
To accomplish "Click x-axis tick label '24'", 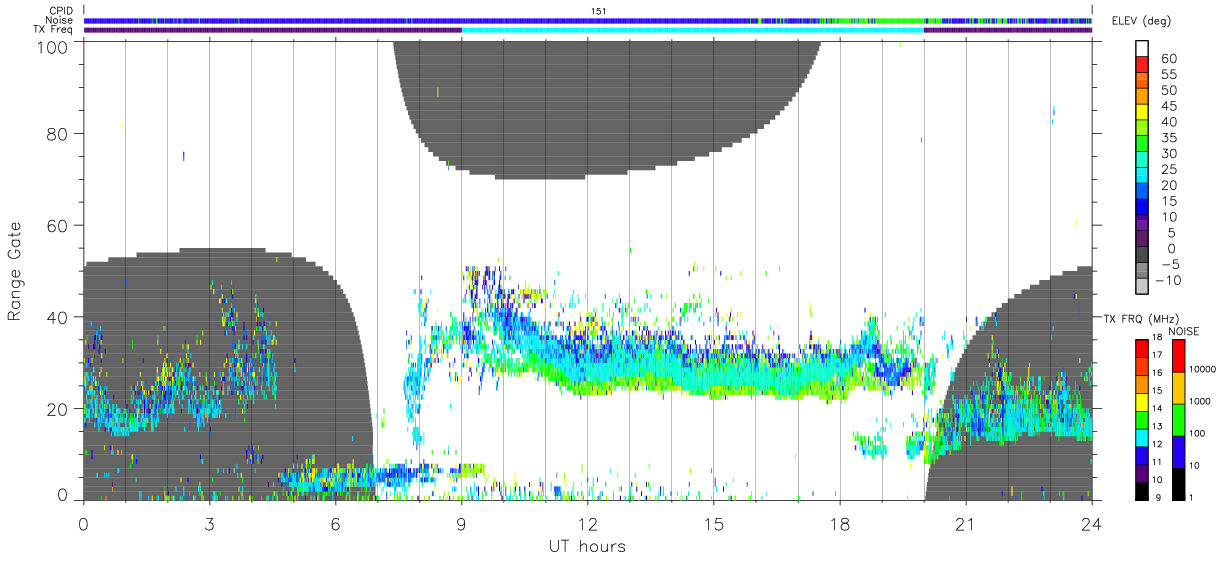I will [x=1091, y=524].
